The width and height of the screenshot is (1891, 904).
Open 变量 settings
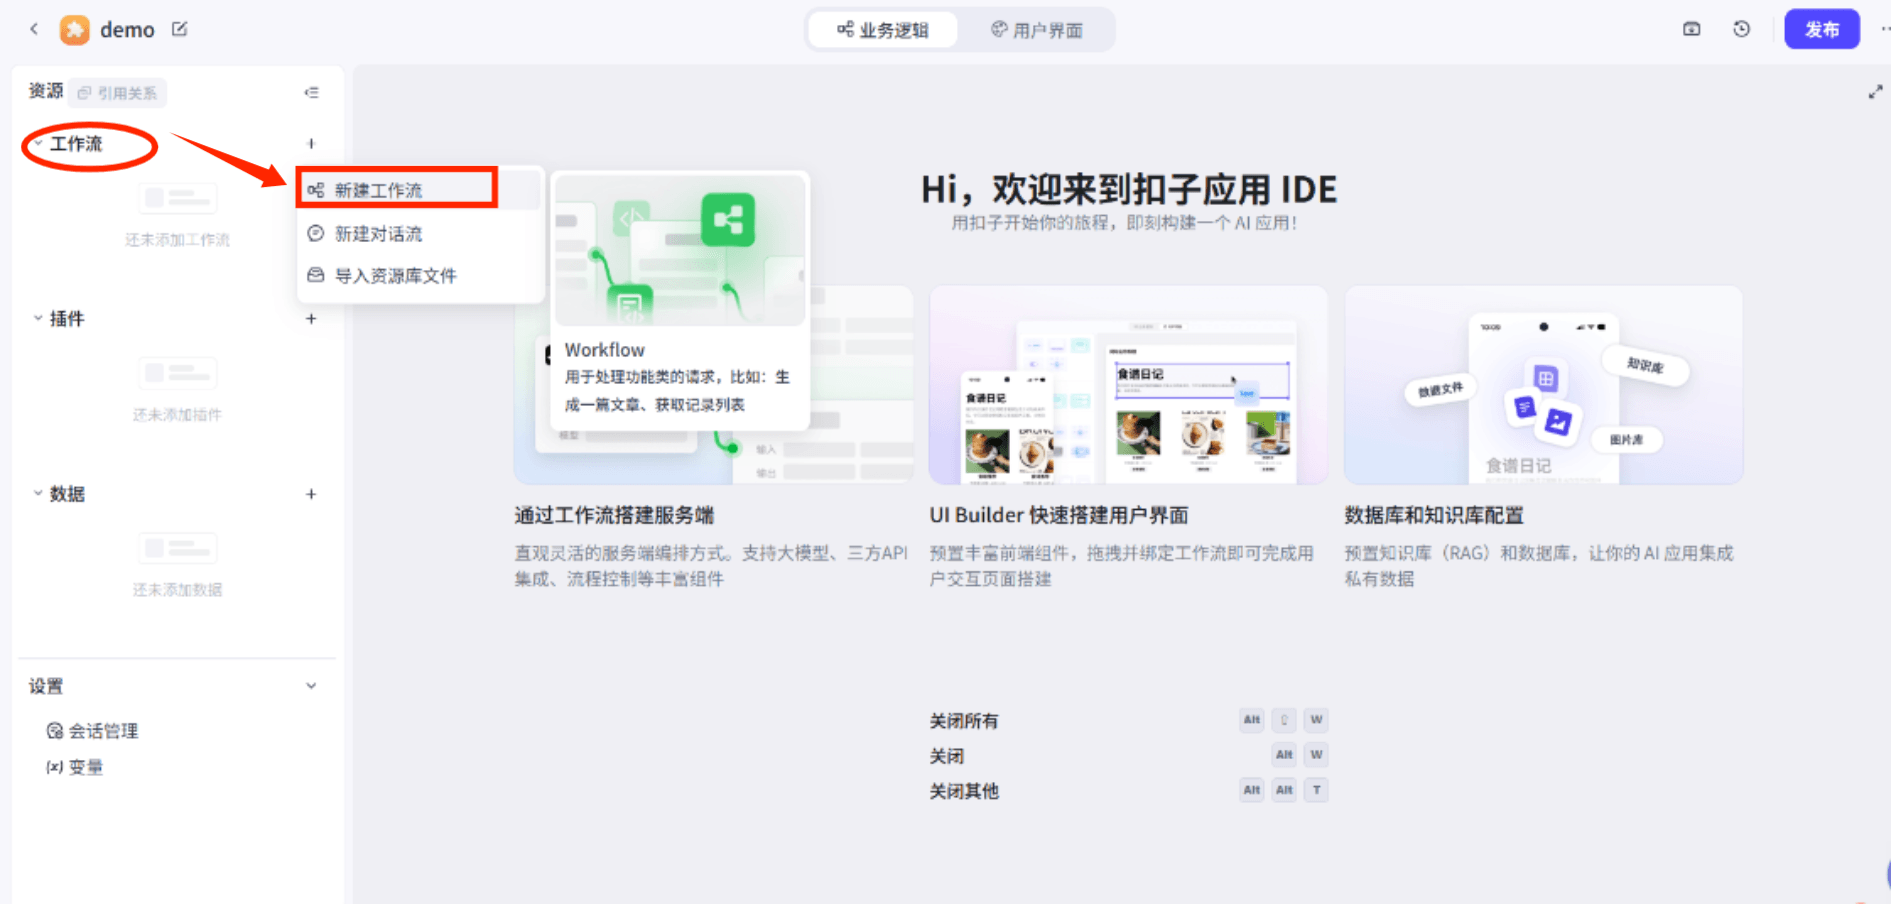75,767
